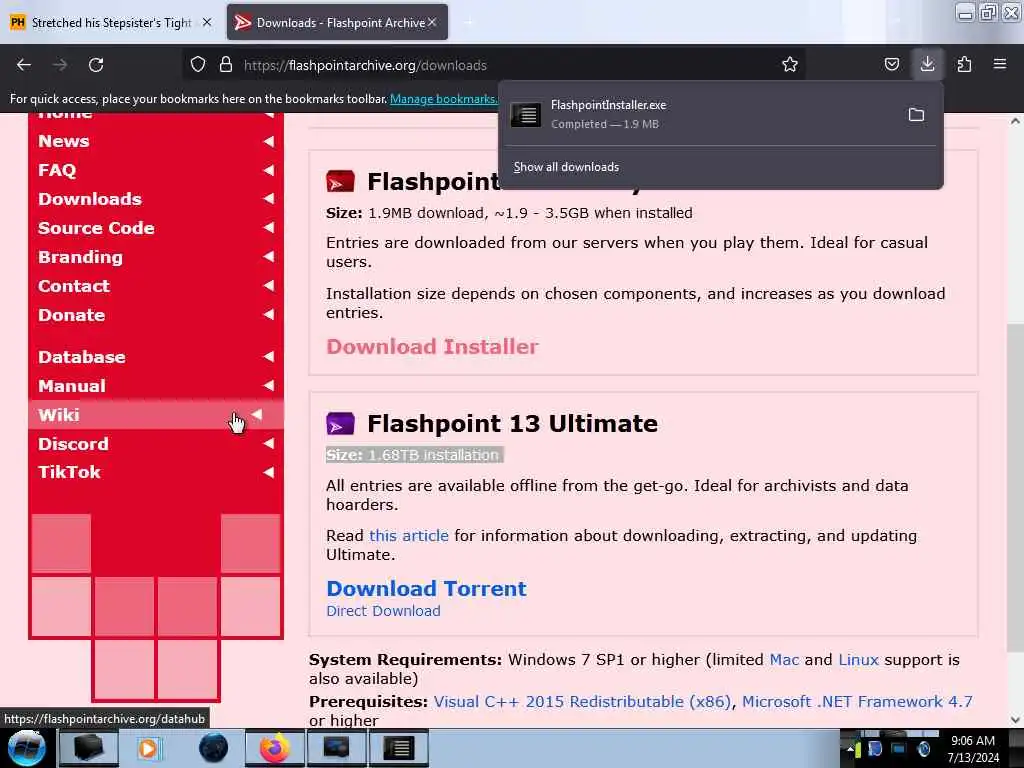Image resolution: width=1024 pixels, height=768 pixels.
Task: Open the 'this article' link
Action: pyautogui.click(x=409, y=536)
